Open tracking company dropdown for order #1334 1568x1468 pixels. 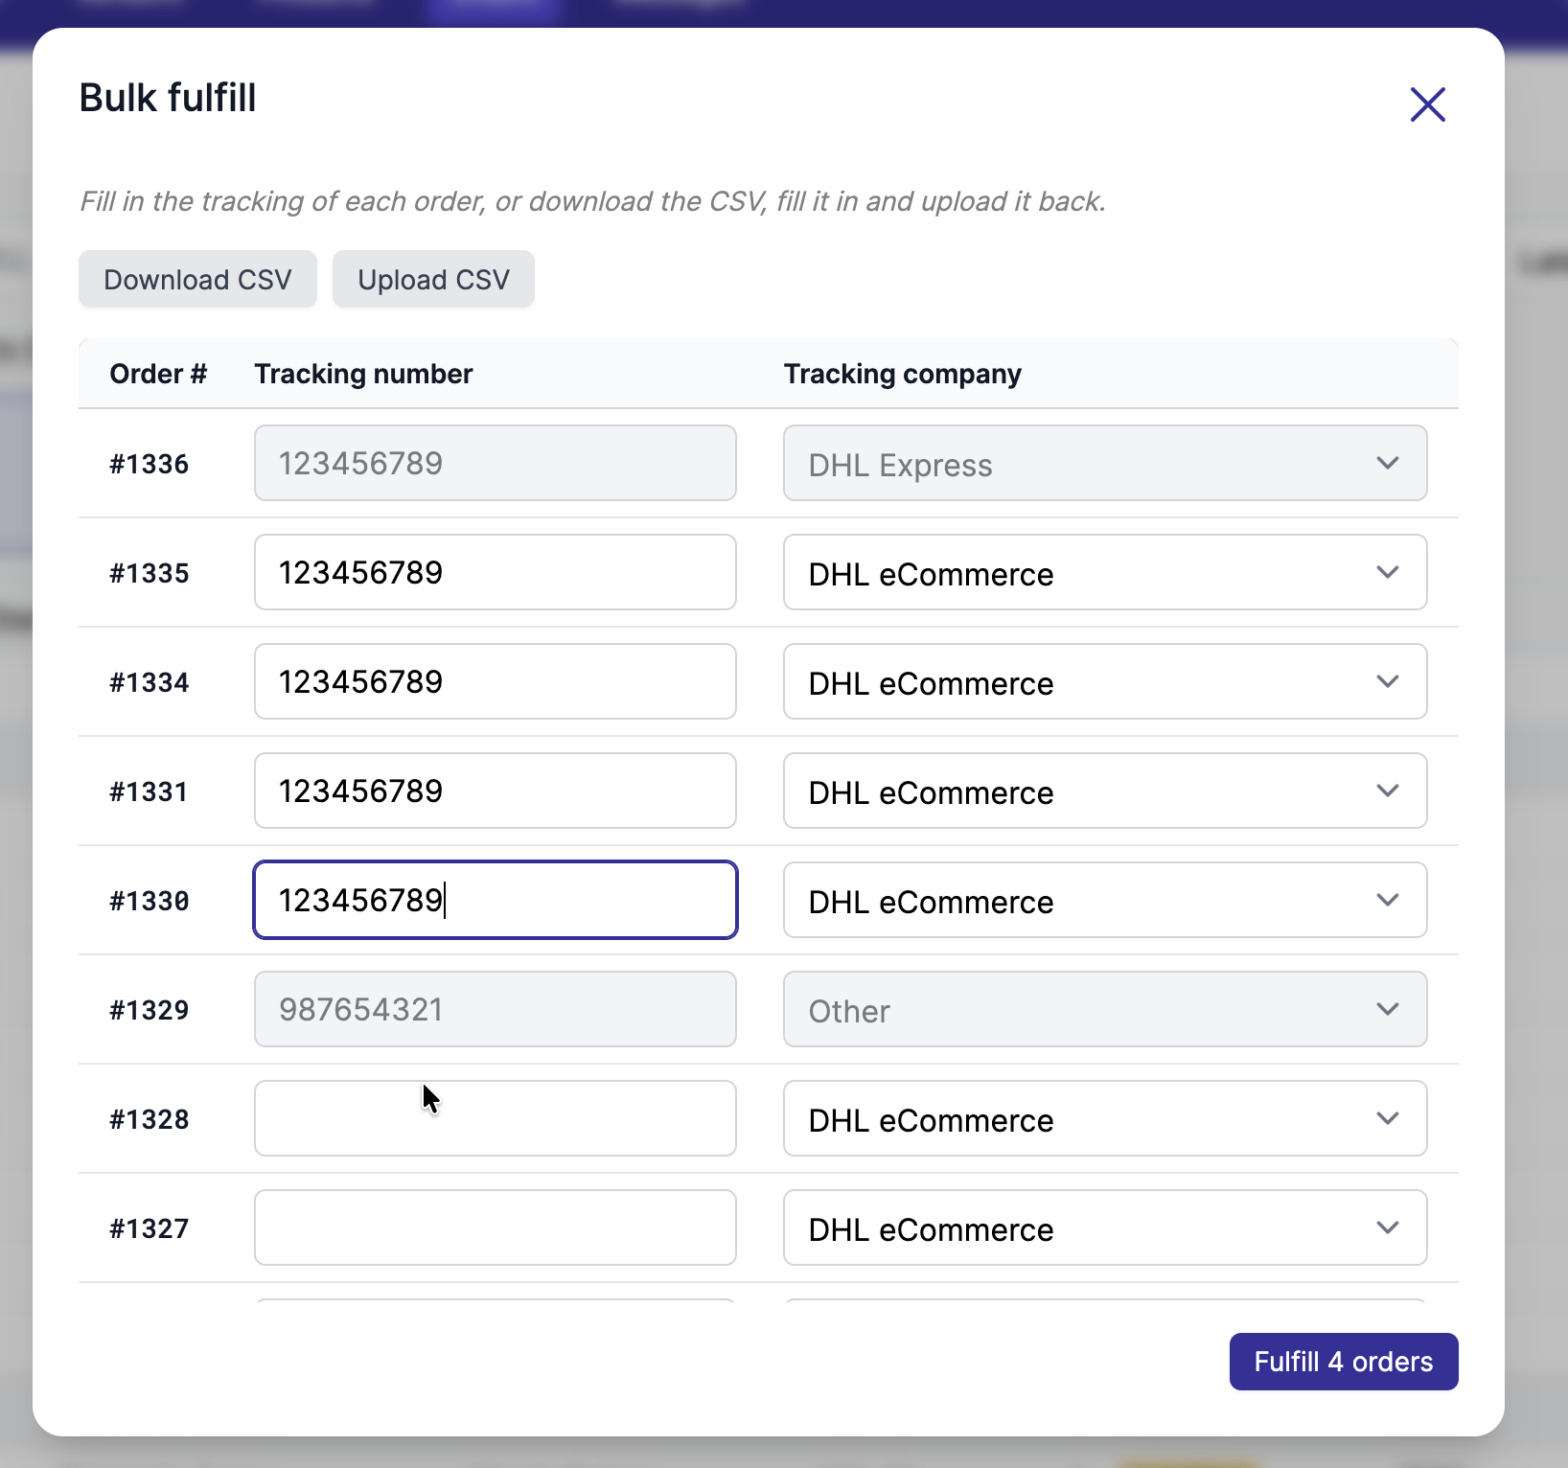pos(1105,681)
